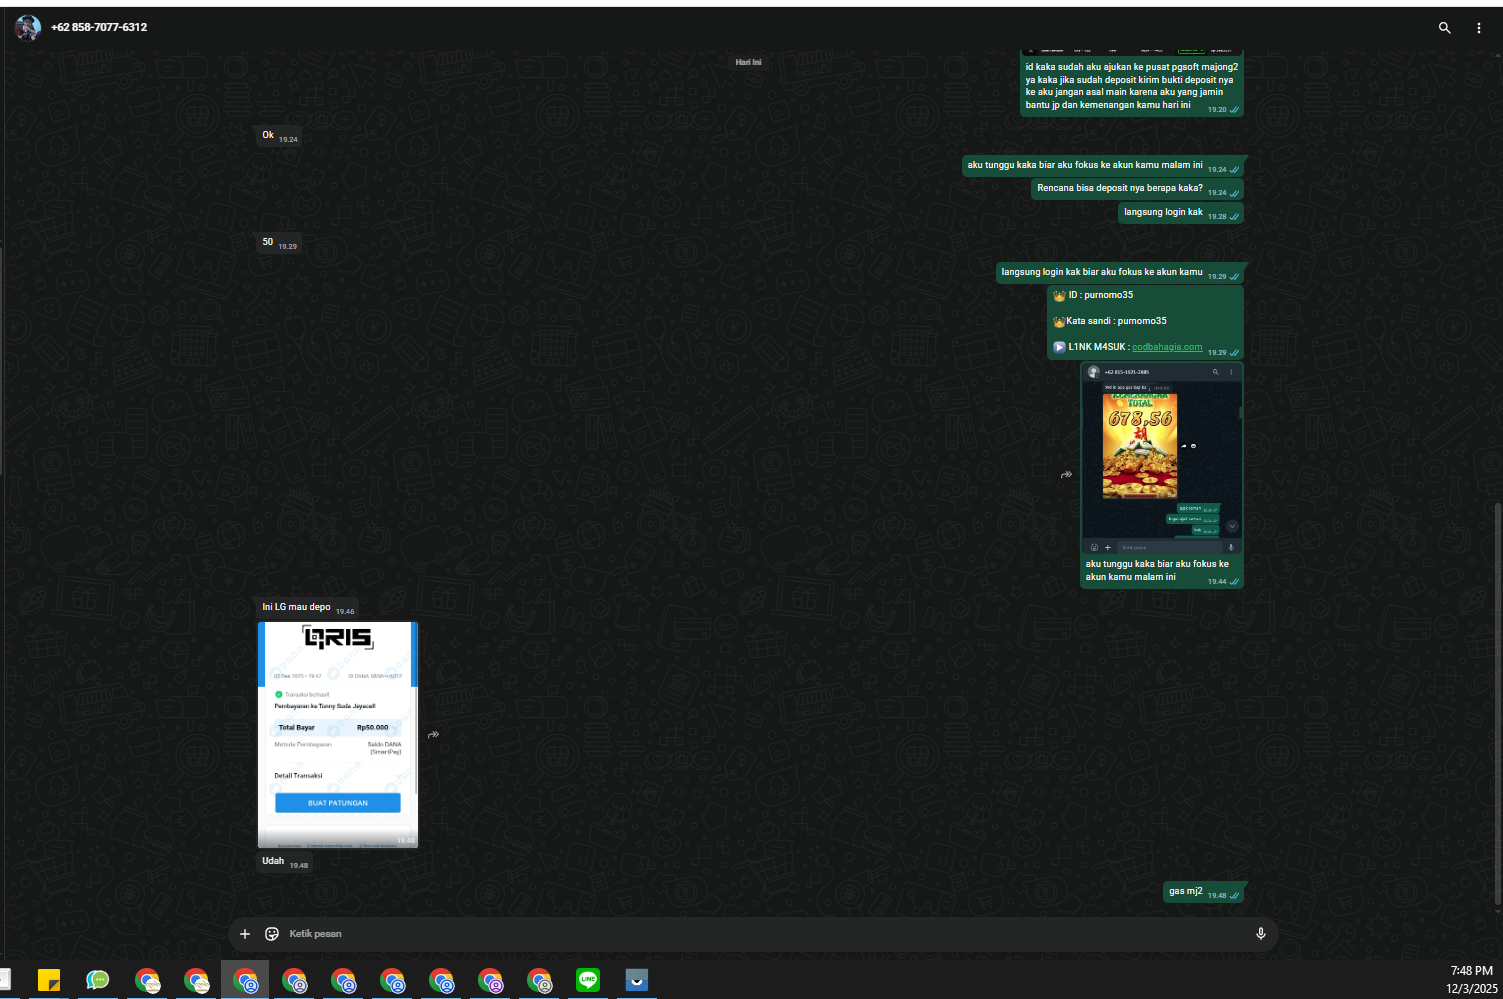The height and width of the screenshot is (999, 1503).
Task: Select the received message "50"
Action: pyautogui.click(x=279, y=243)
